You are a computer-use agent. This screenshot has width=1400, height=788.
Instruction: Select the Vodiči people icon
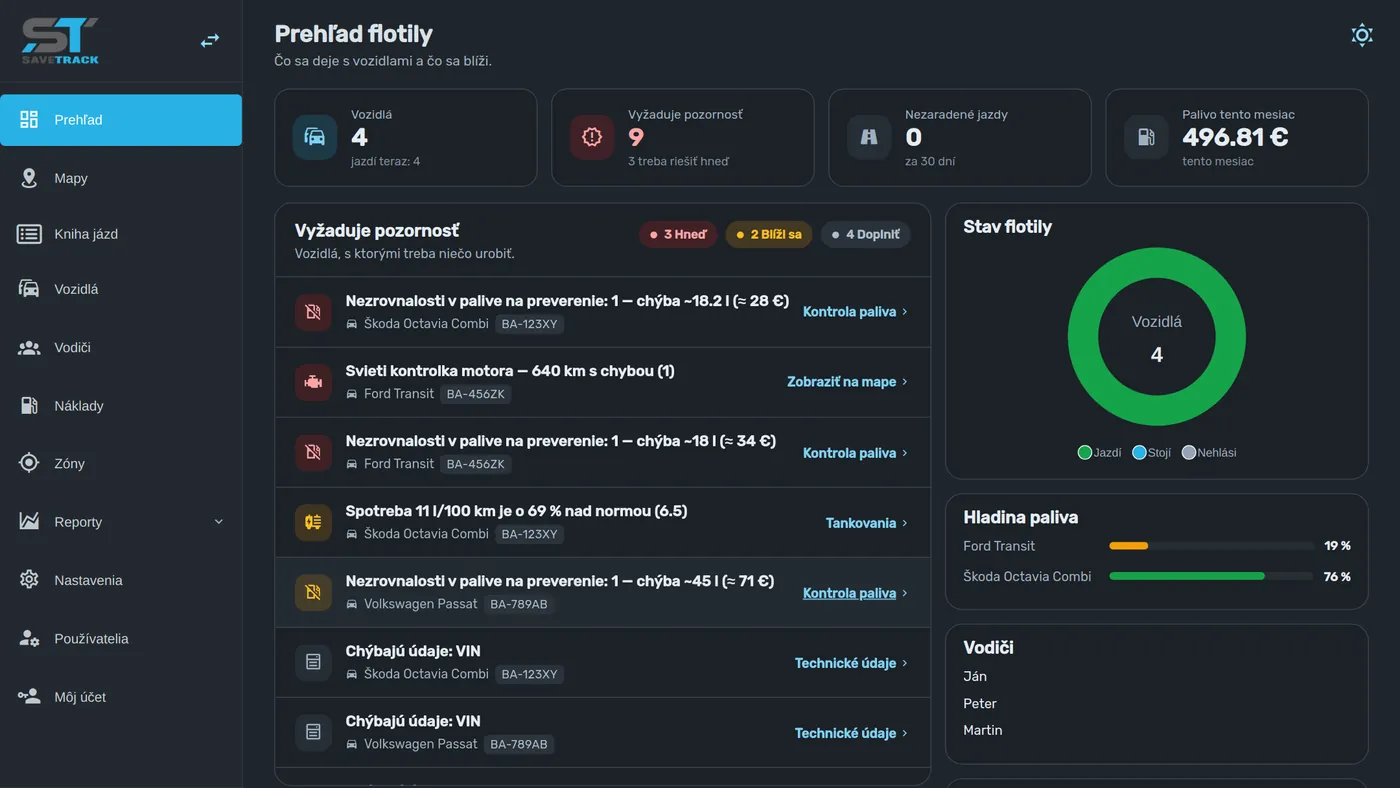pyautogui.click(x=29, y=348)
